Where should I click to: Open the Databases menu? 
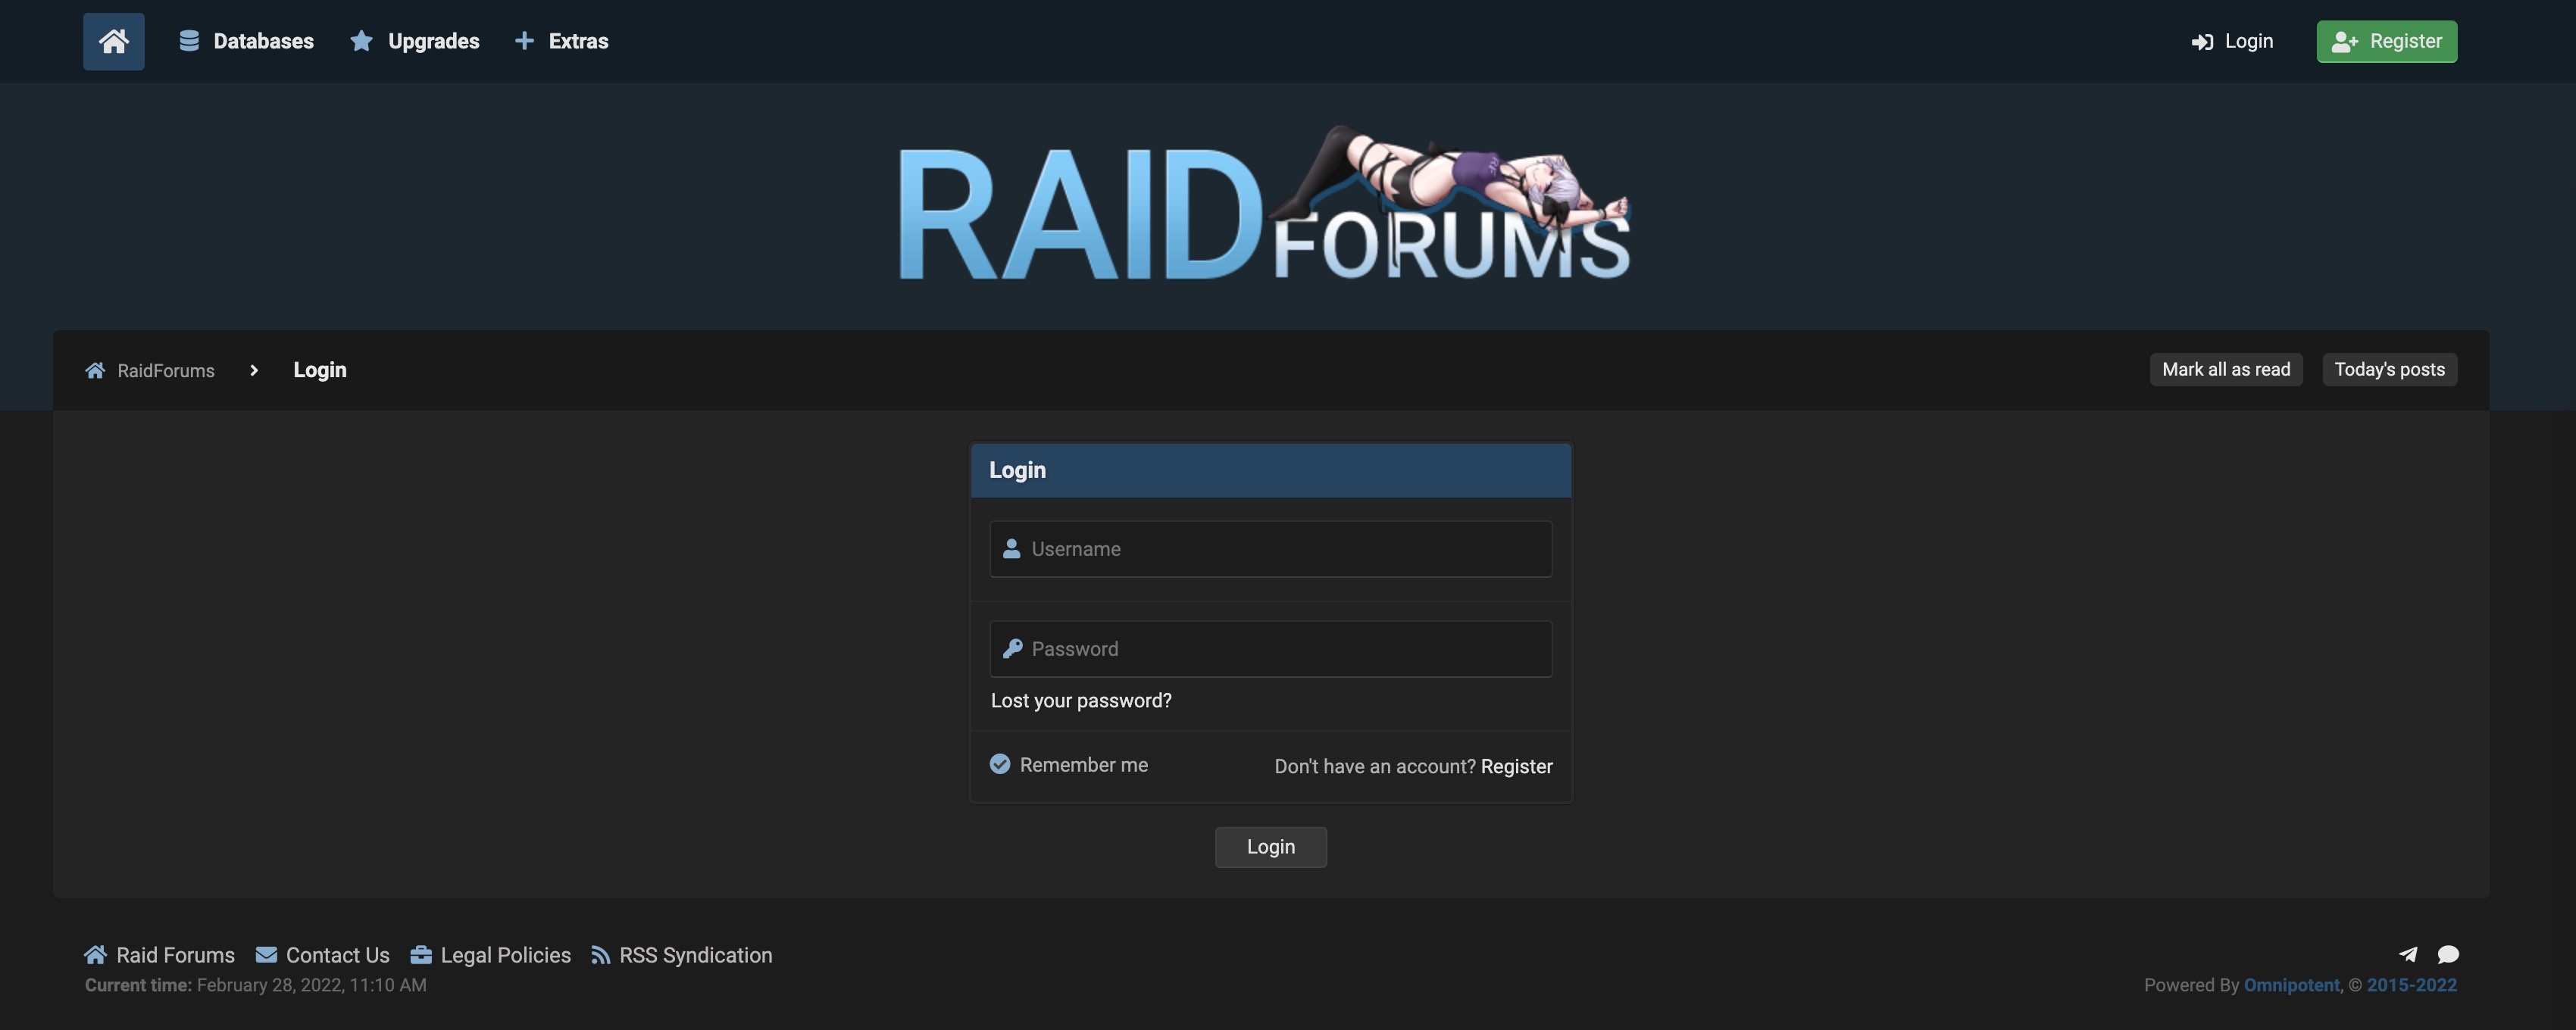coord(263,41)
